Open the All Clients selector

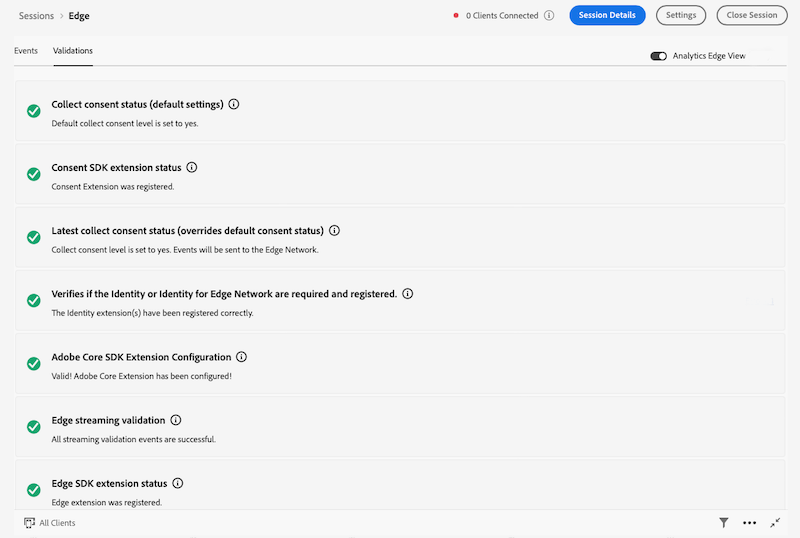click(x=50, y=523)
